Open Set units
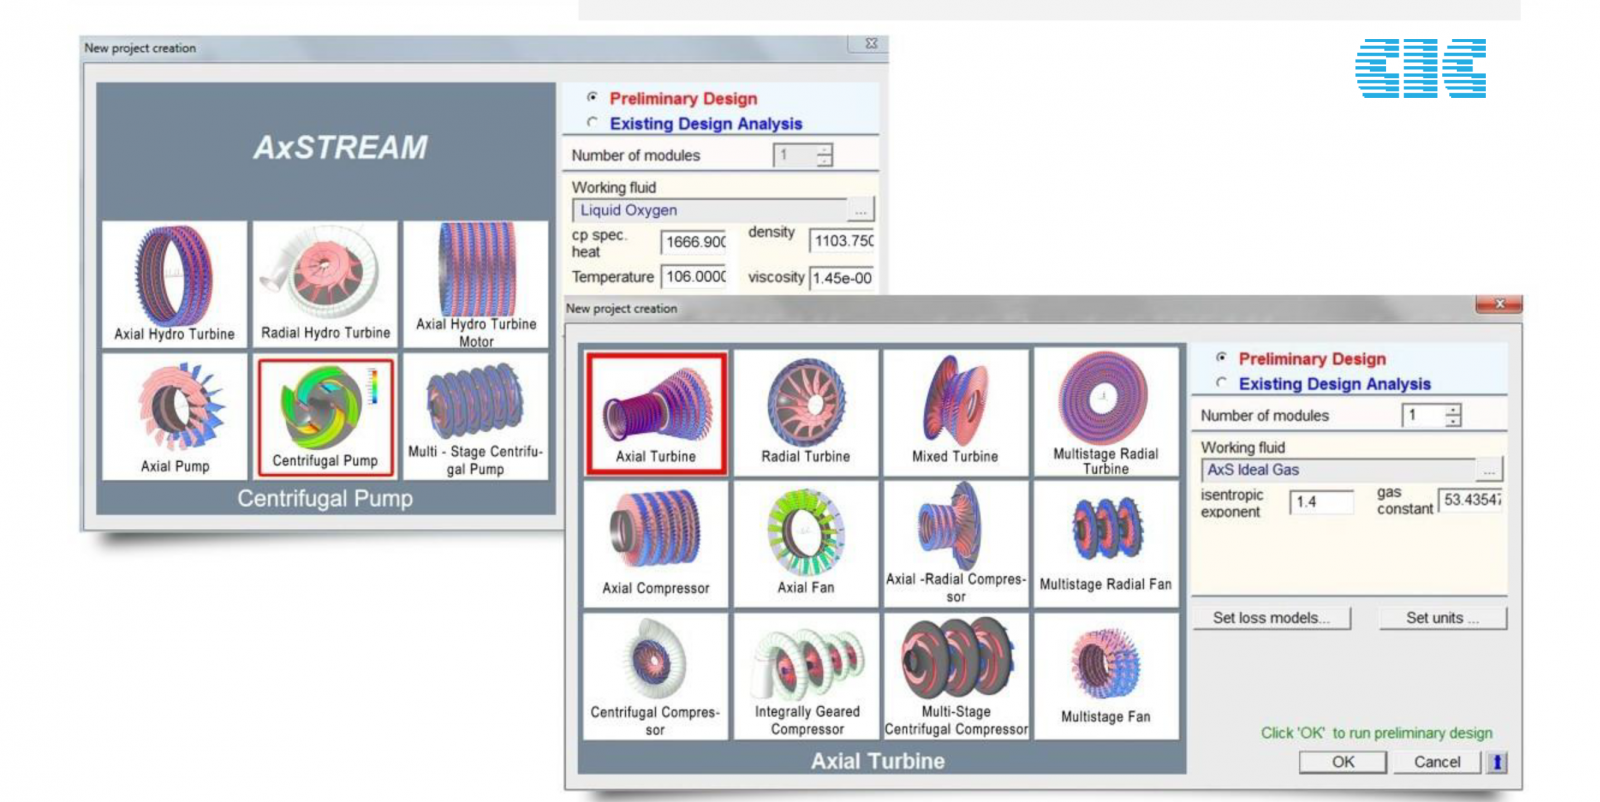Image resolution: width=1600 pixels, height=802 pixels. [1442, 618]
